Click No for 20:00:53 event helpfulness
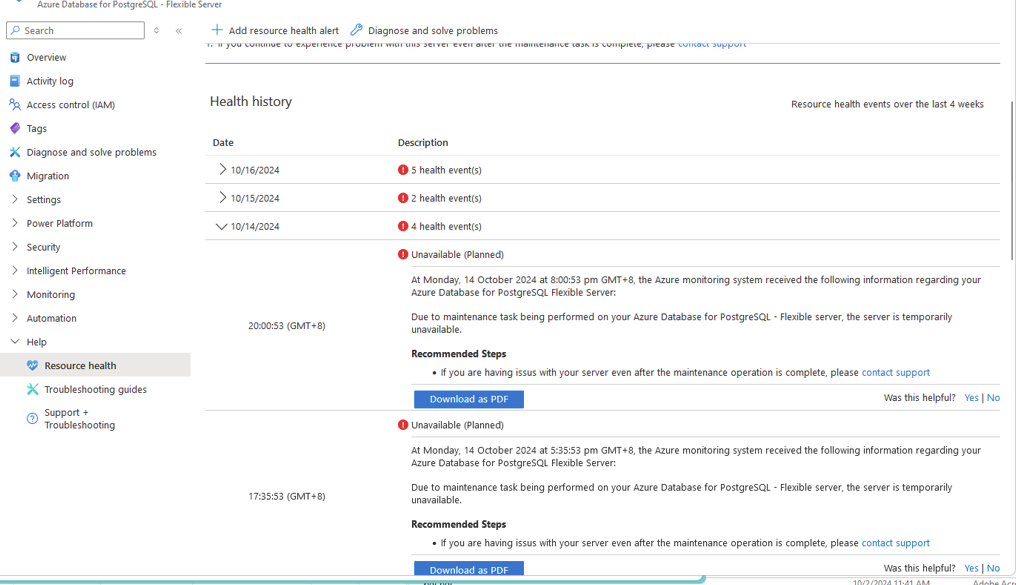Image resolution: width=1016 pixels, height=585 pixels. pos(993,398)
